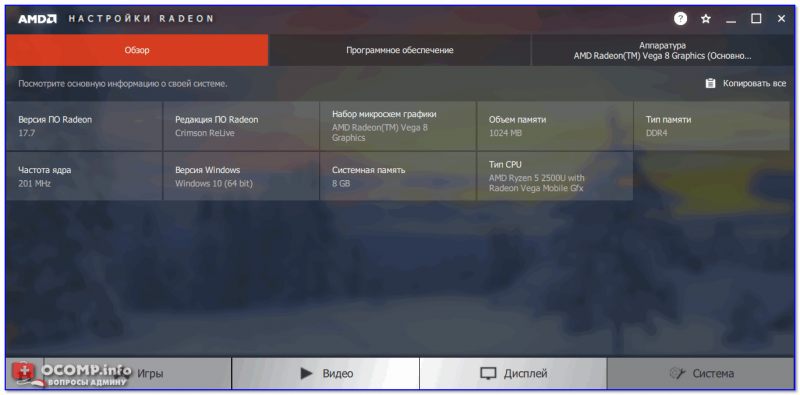Image resolution: width=800 pixels, height=395 pixels.
Task: Open the Аппаратура Vega 8 Graphics tab
Action: click(x=662, y=50)
